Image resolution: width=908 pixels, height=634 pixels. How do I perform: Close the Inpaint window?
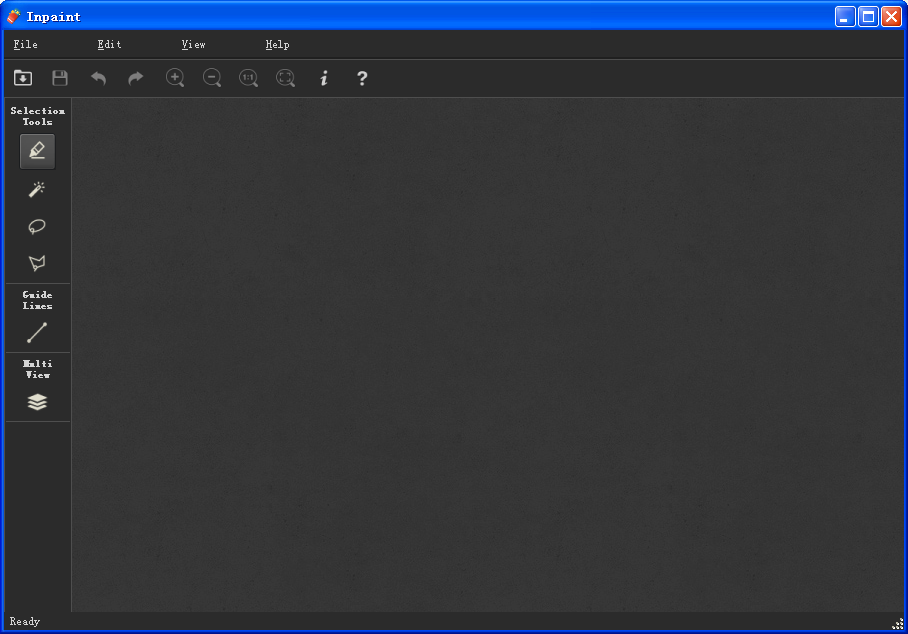tap(891, 17)
